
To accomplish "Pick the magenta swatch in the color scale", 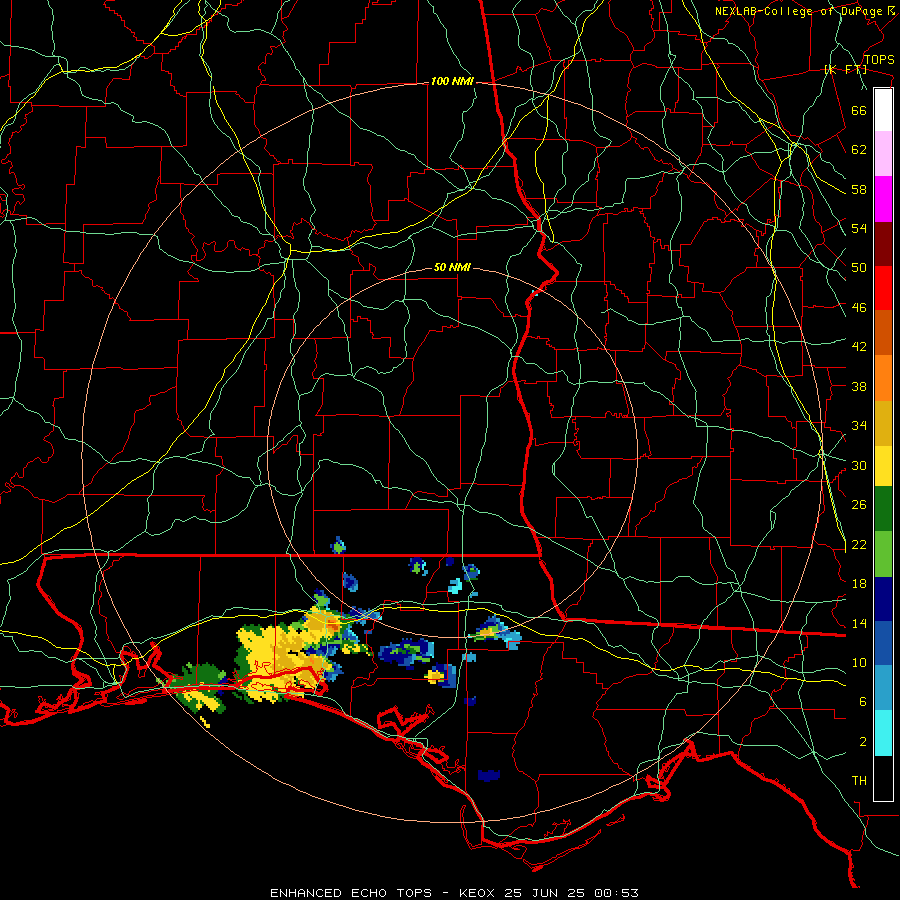I will click(x=883, y=199).
